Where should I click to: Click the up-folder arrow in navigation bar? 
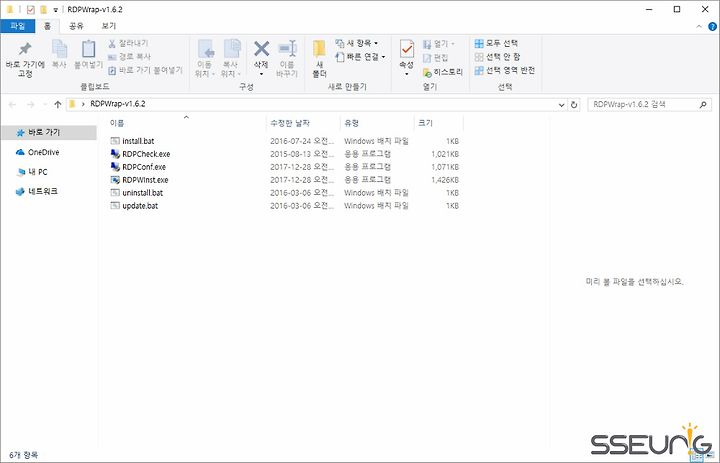[57, 105]
